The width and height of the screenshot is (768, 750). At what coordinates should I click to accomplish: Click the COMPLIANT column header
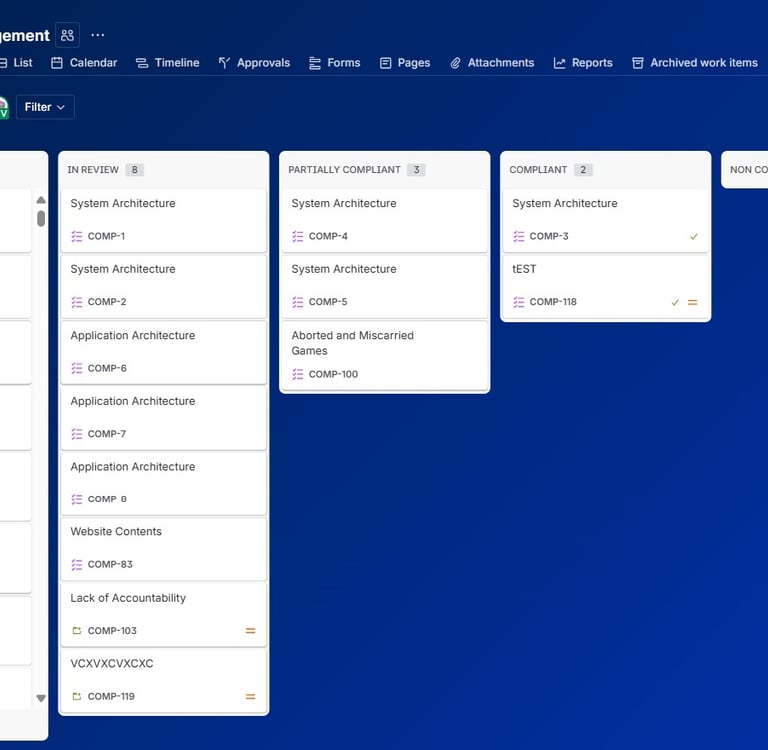coord(538,169)
